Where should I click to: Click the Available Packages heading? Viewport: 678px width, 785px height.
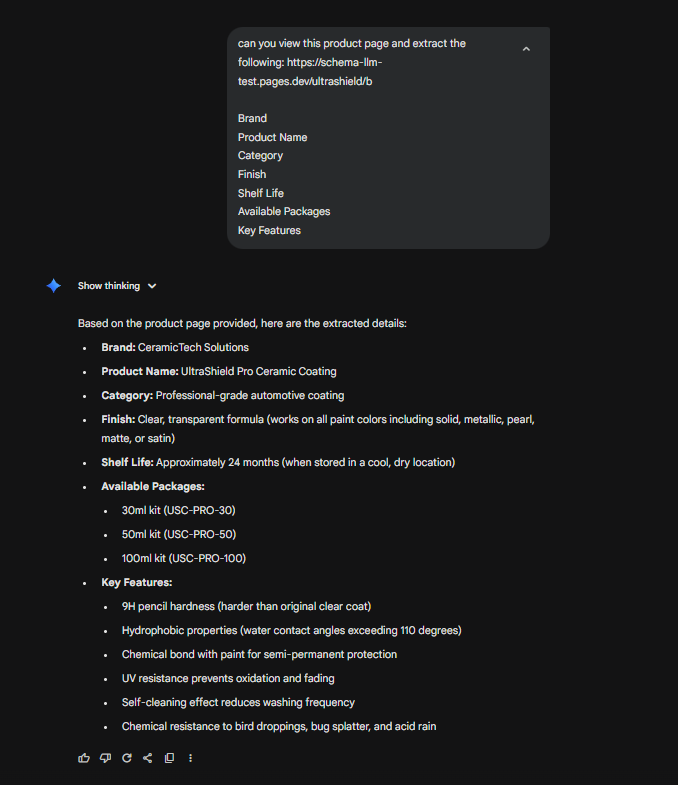[152, 486]
